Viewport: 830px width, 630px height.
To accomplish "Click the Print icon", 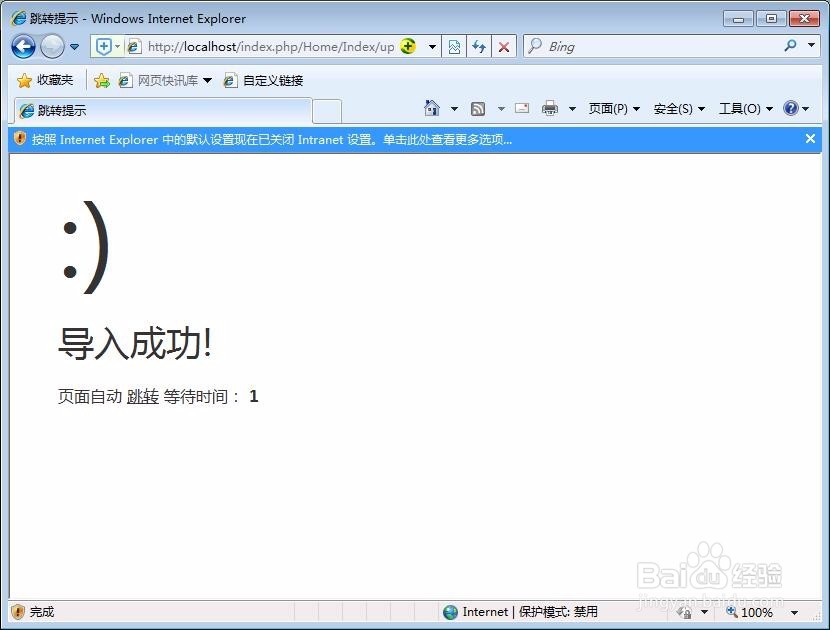I will click(548, 108).
